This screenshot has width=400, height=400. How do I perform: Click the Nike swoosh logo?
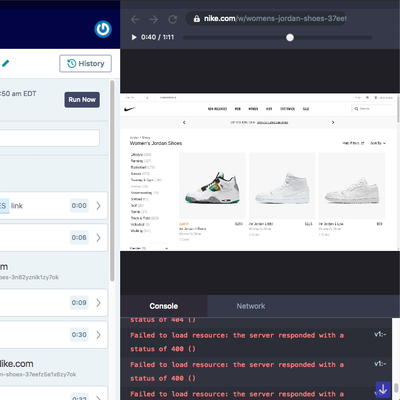point(130,109)
